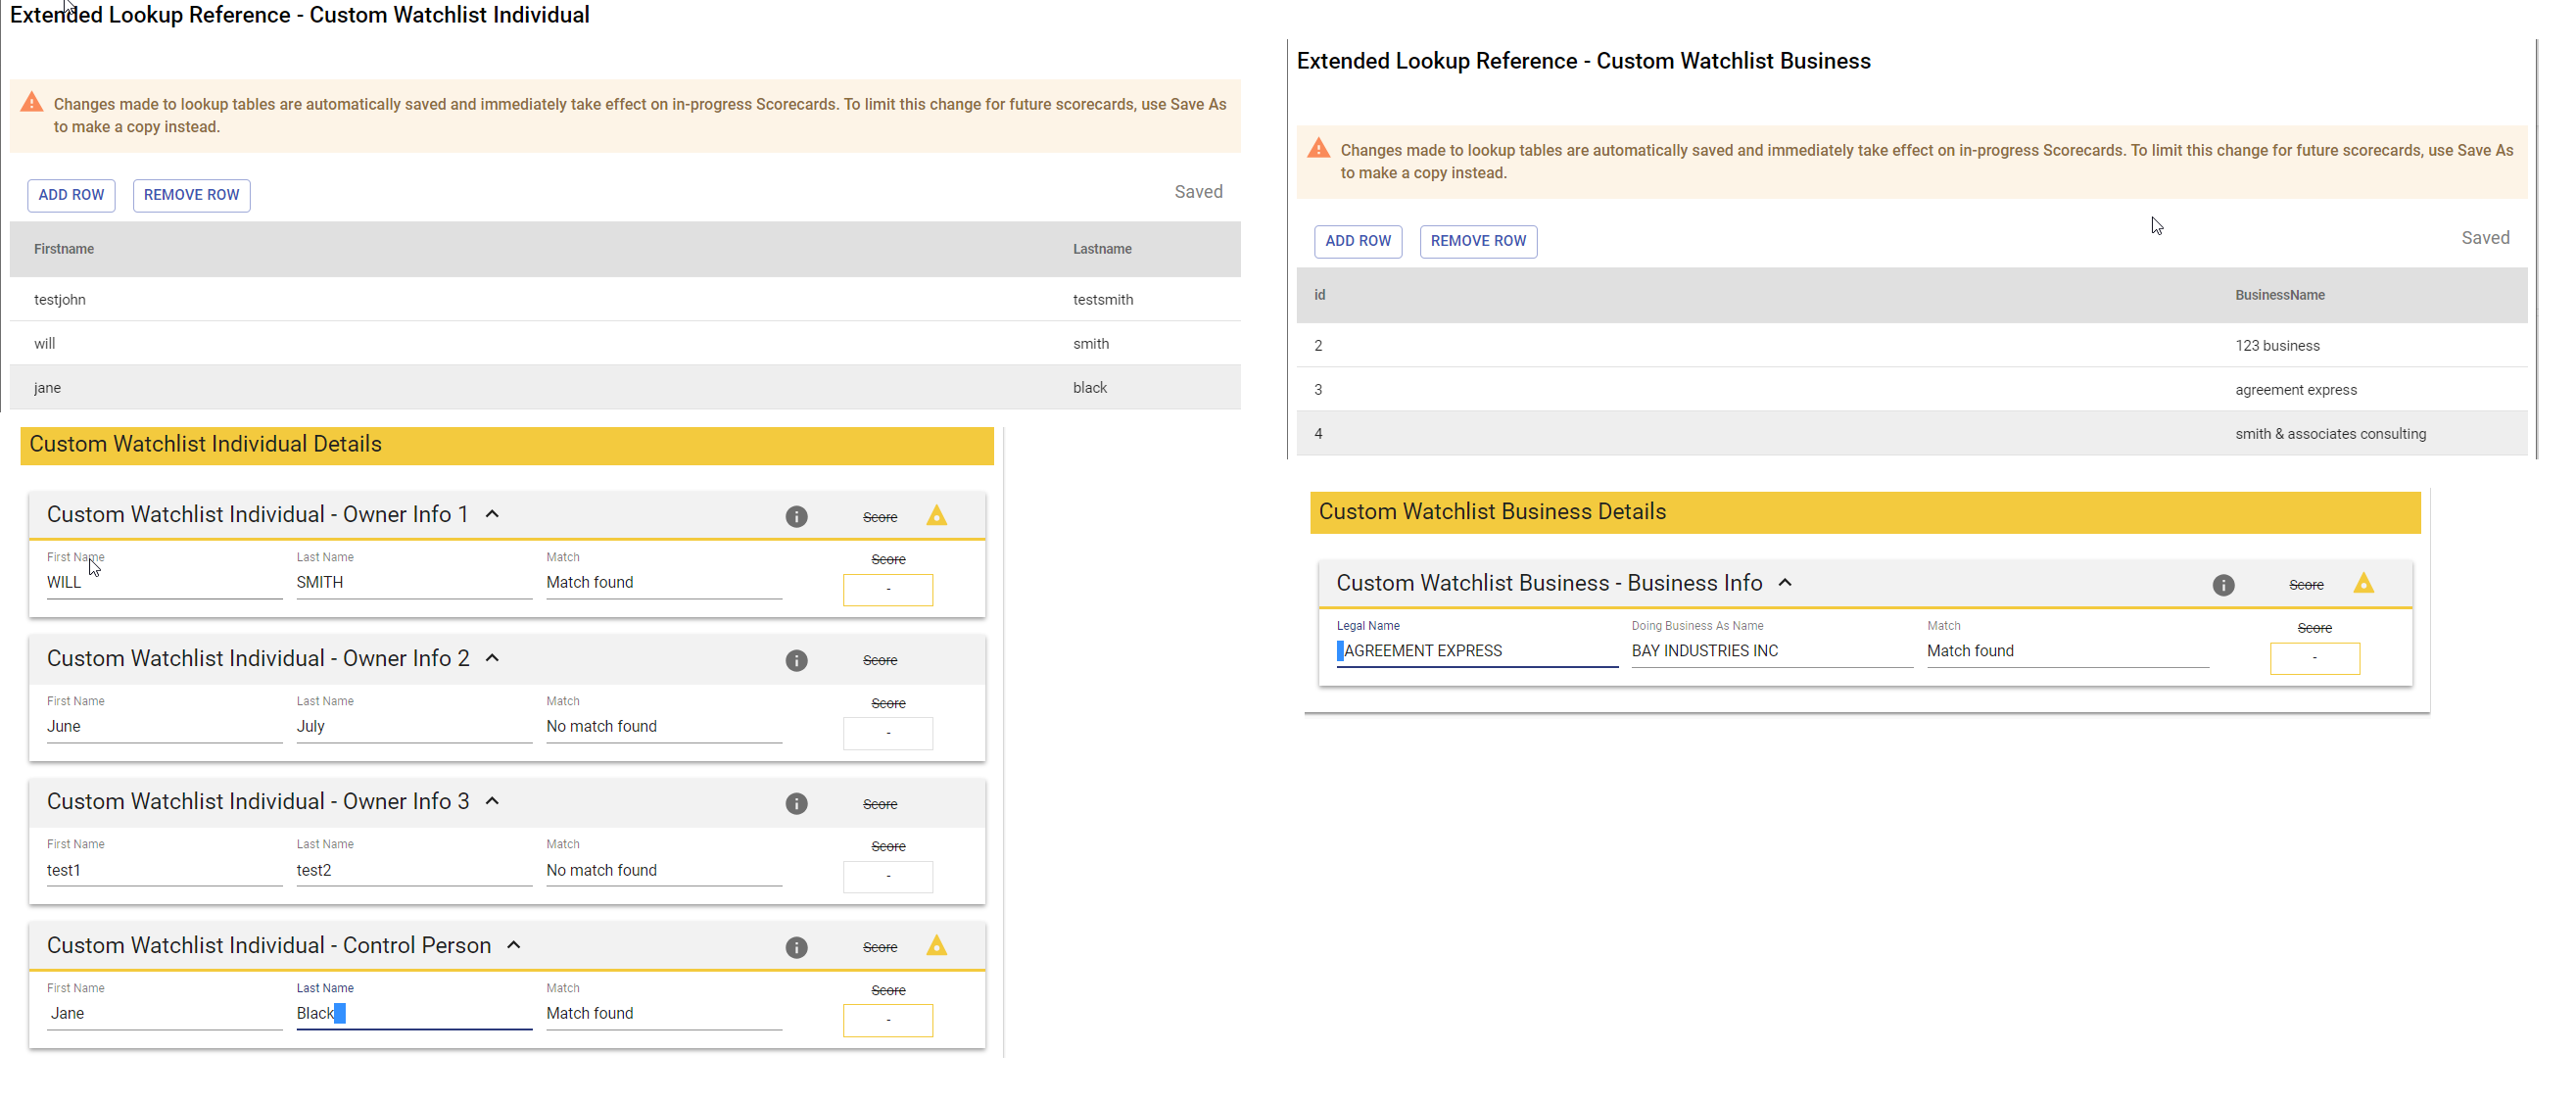This screenshot has width=2576, height=1101.
Task: Click Last Name field containing Black
Action: point(414,1014)
